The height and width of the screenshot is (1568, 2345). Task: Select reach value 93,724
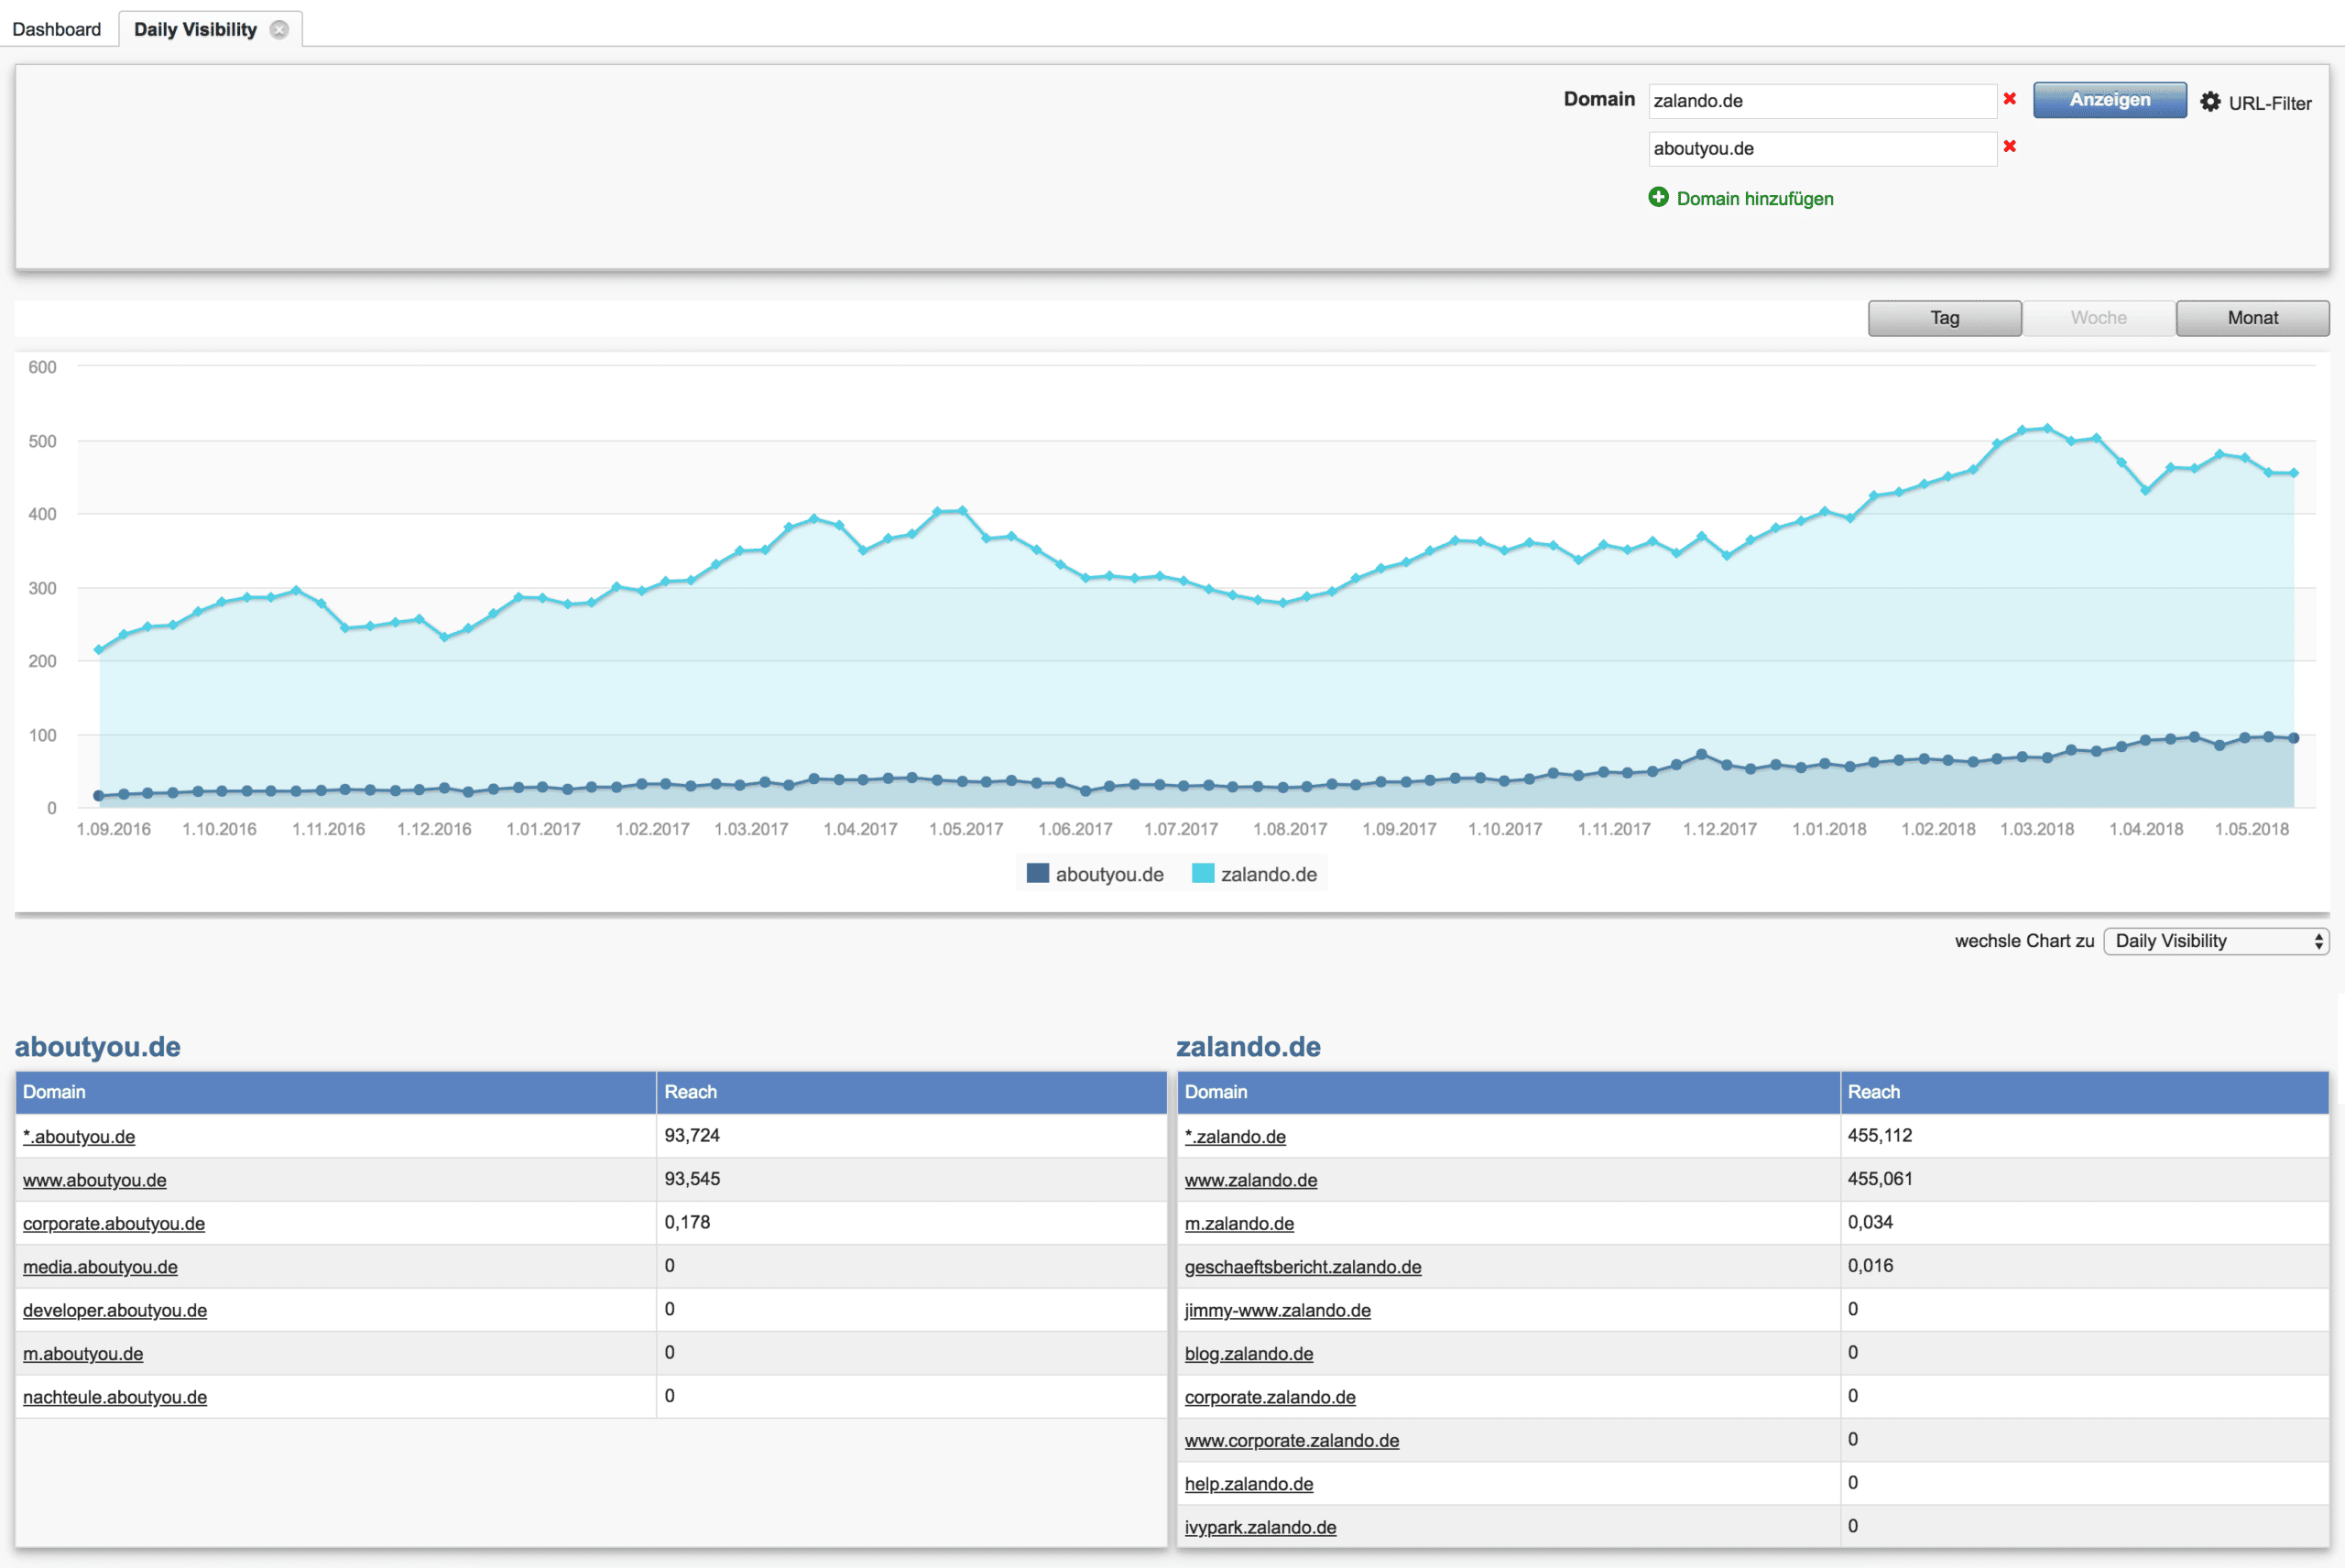[692, 1136]
